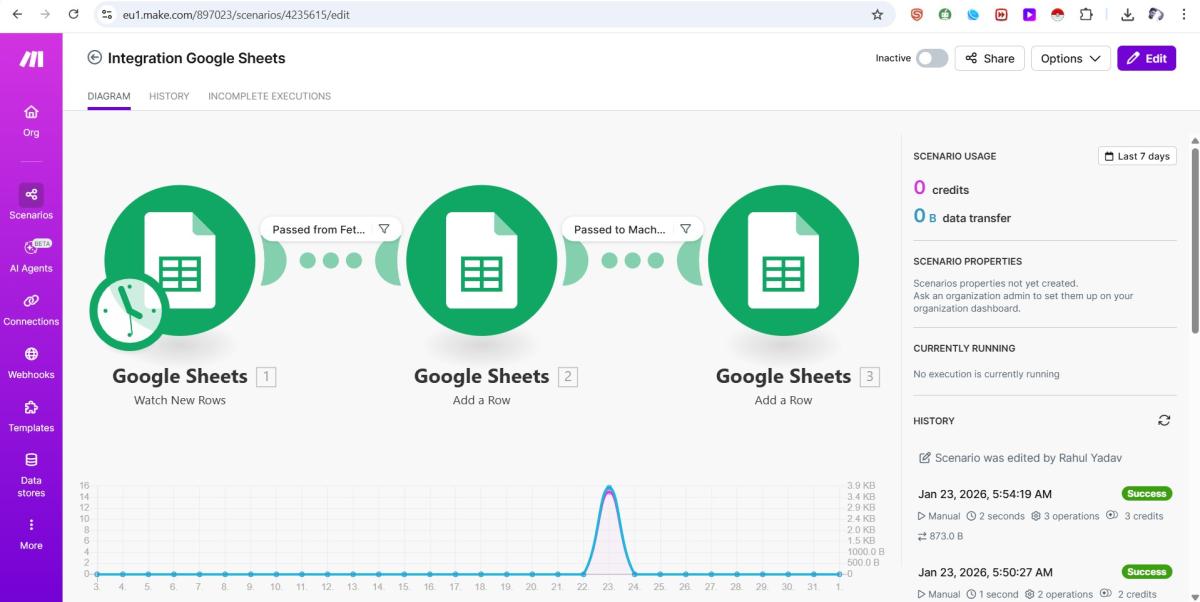The image size is (1200, 602).
Task: Open Webhooks from the sidebar
Action: point(31,362)
